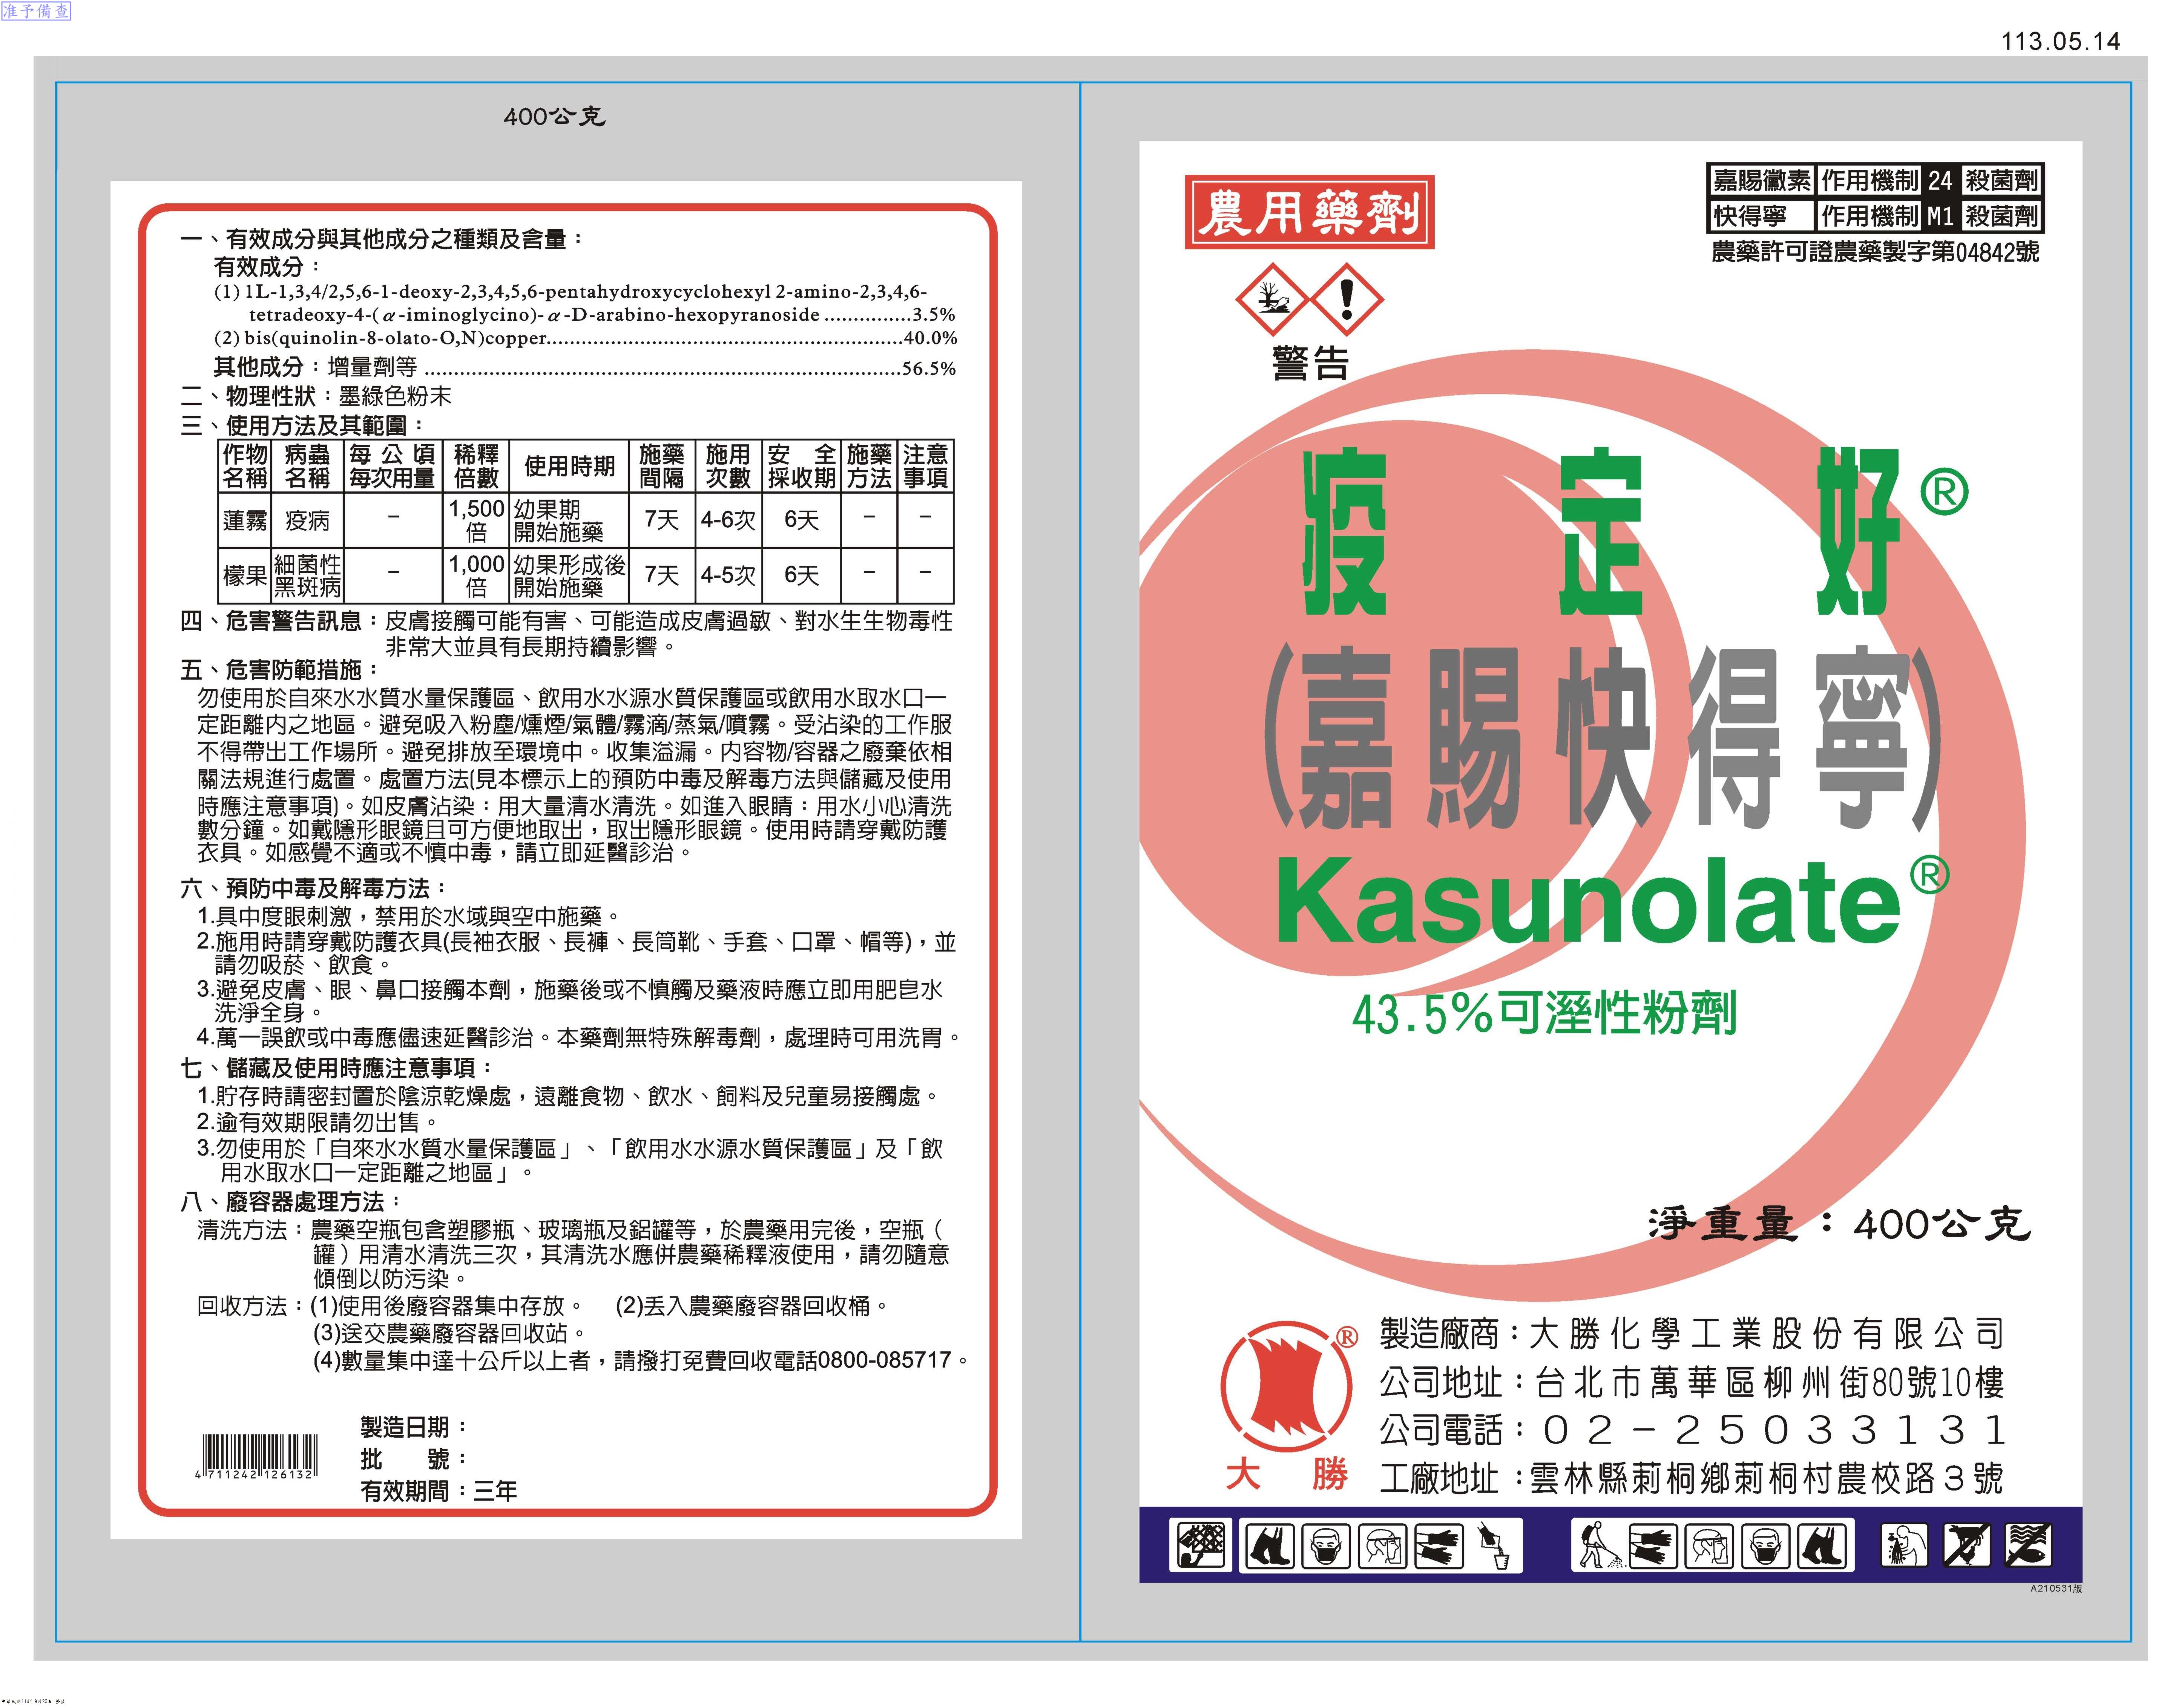2184x1707 pixels.
Task: Select the boots pictogram in the spraying group
Action: coord(1822,1546)
